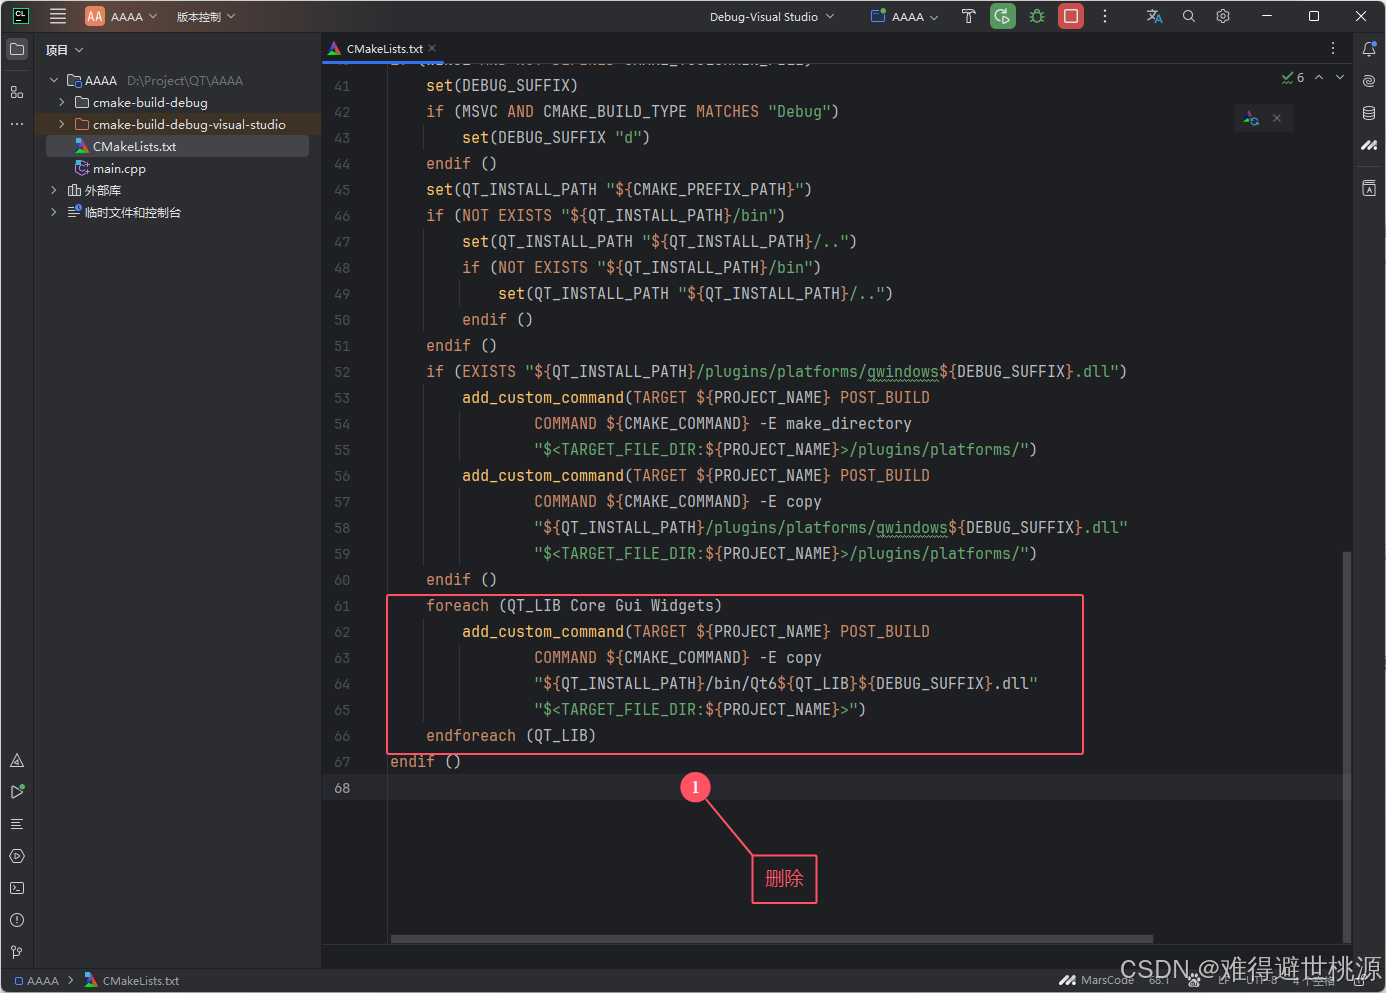Open the main hamburger menu
Screen dimensions: 1386x993
(x=58, y=16)
